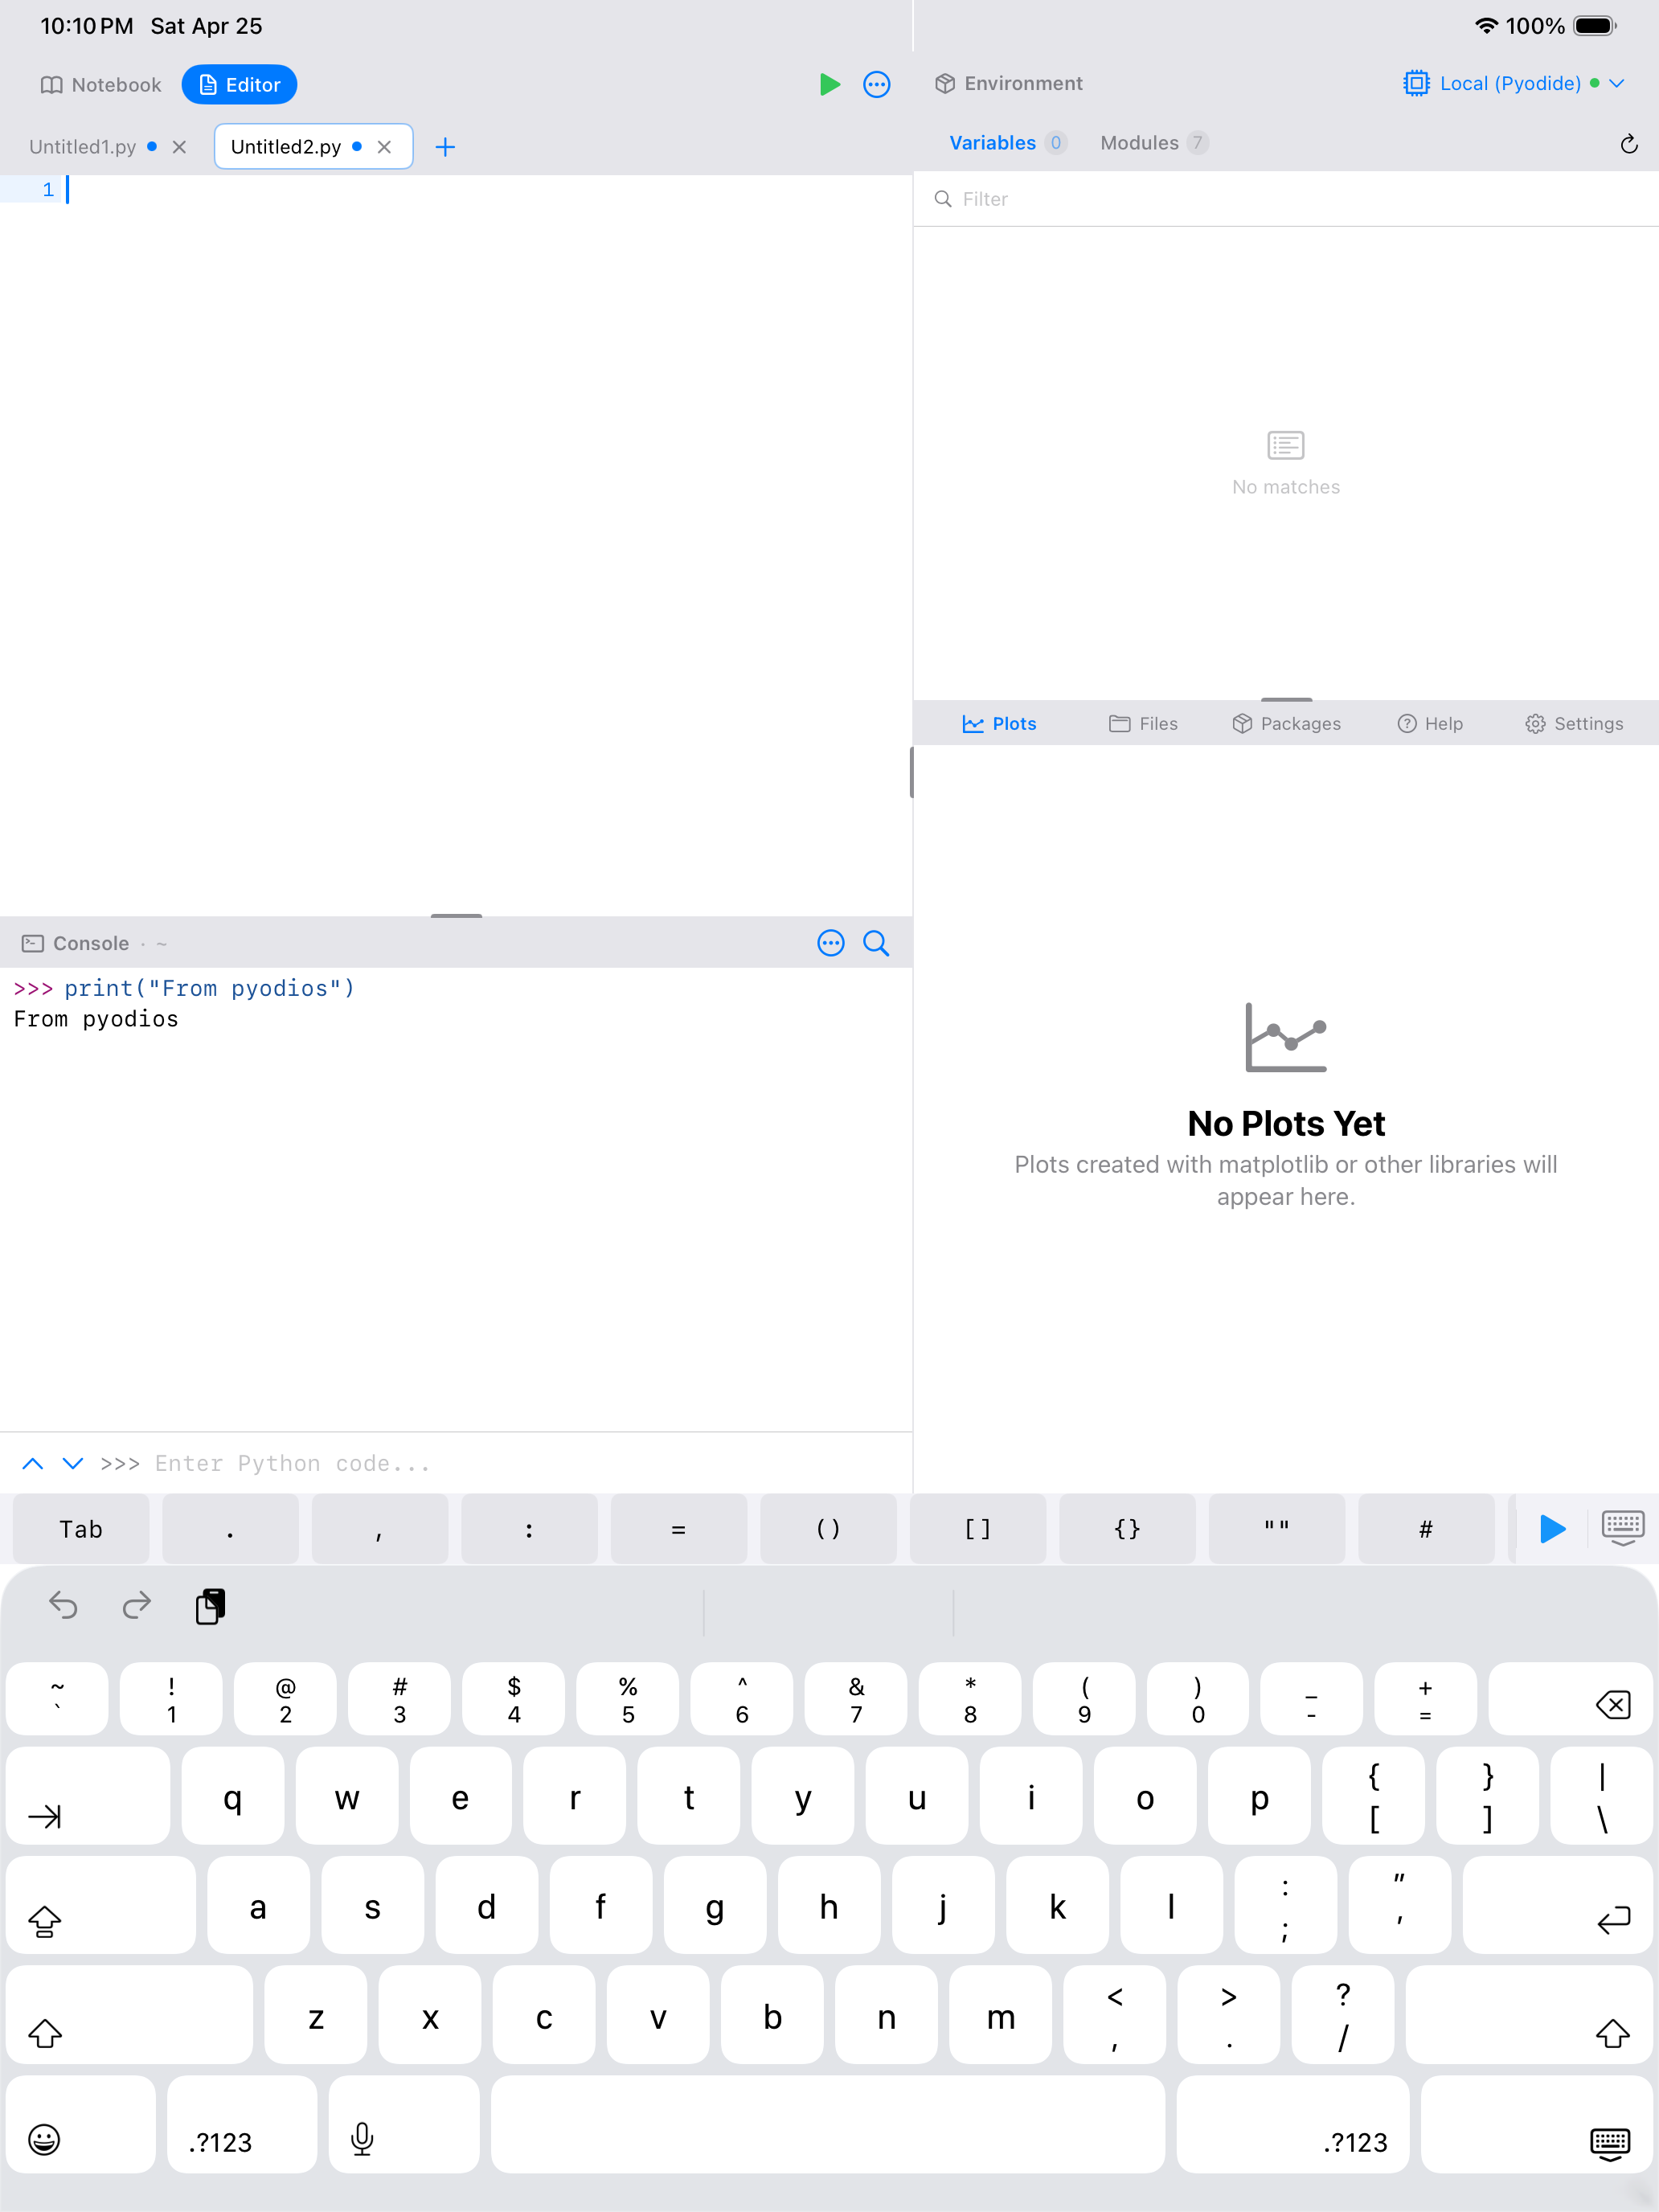
Task: Toggle caps lock key
Action: pos(100,1905)
